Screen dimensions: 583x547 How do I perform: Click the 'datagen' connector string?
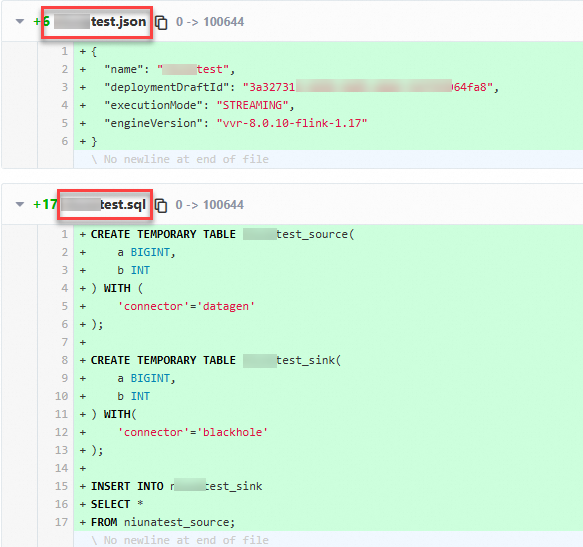click(x=226, y=306)
